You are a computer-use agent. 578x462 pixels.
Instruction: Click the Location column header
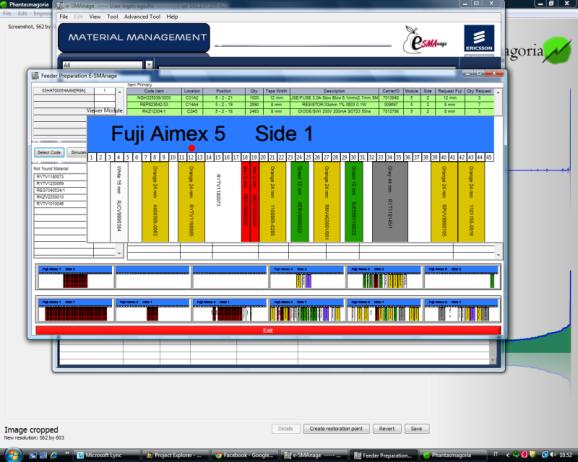[192, 91]
